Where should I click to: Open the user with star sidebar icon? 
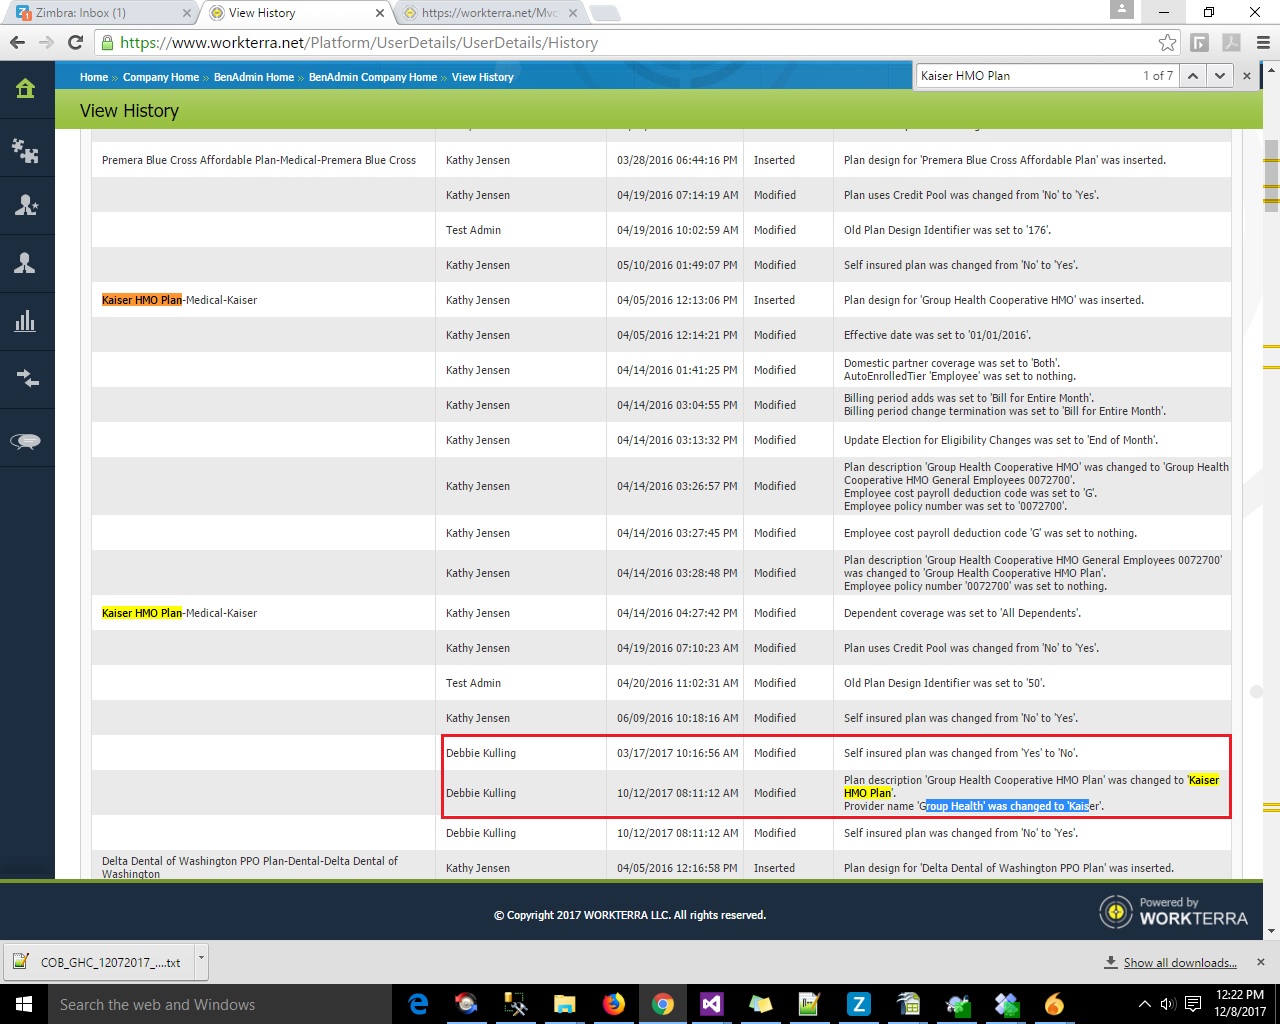tap(26, 205)
